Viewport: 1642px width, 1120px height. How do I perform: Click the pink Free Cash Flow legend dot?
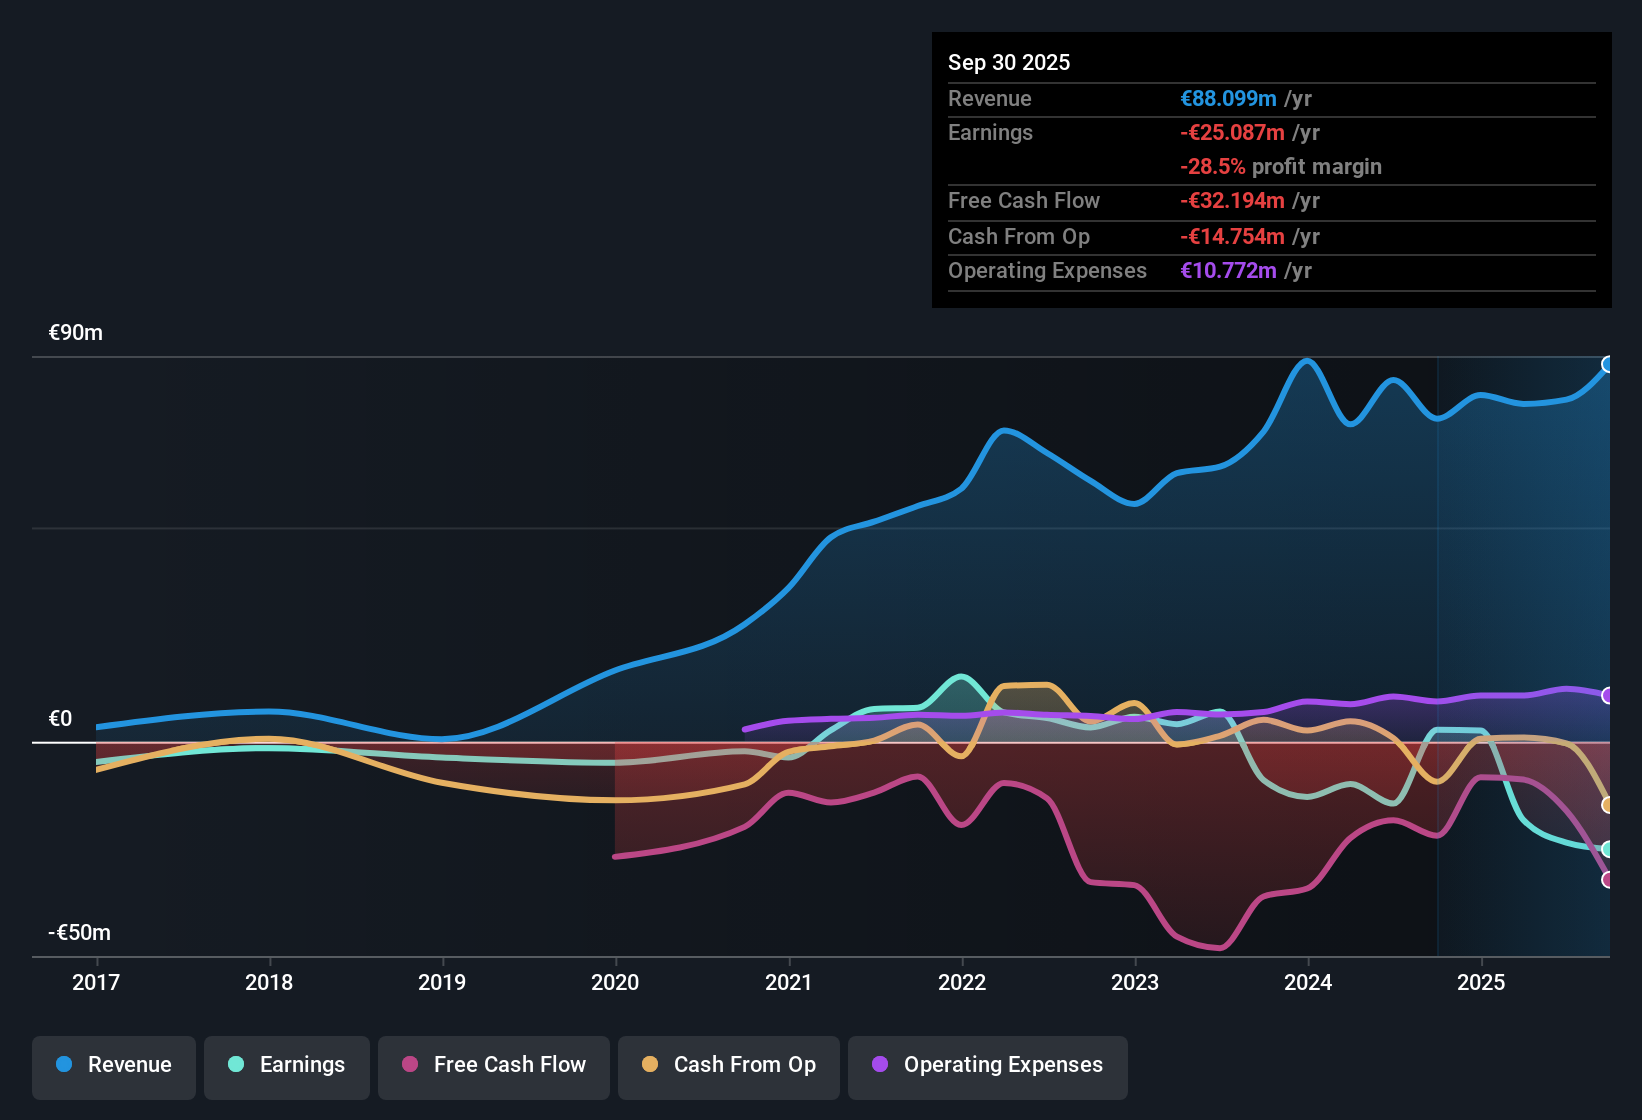410,1065
